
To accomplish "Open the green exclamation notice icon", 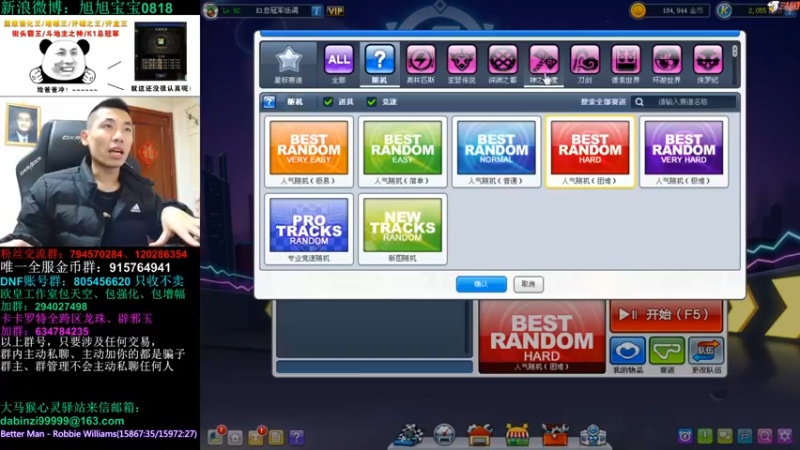I will (705, 436).
